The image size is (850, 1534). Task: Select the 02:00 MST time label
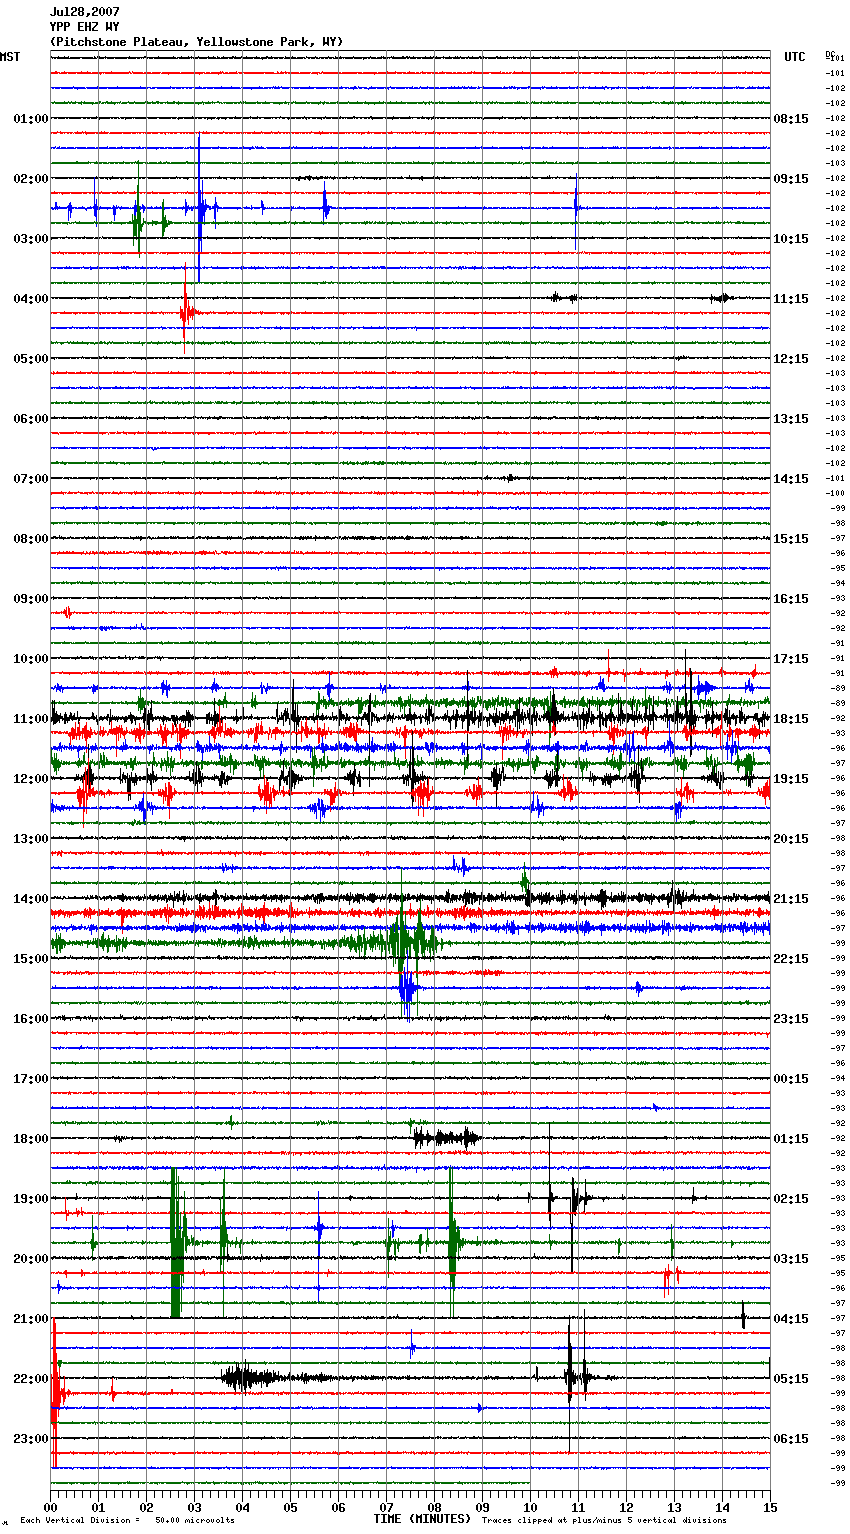(x=31, y=179)
